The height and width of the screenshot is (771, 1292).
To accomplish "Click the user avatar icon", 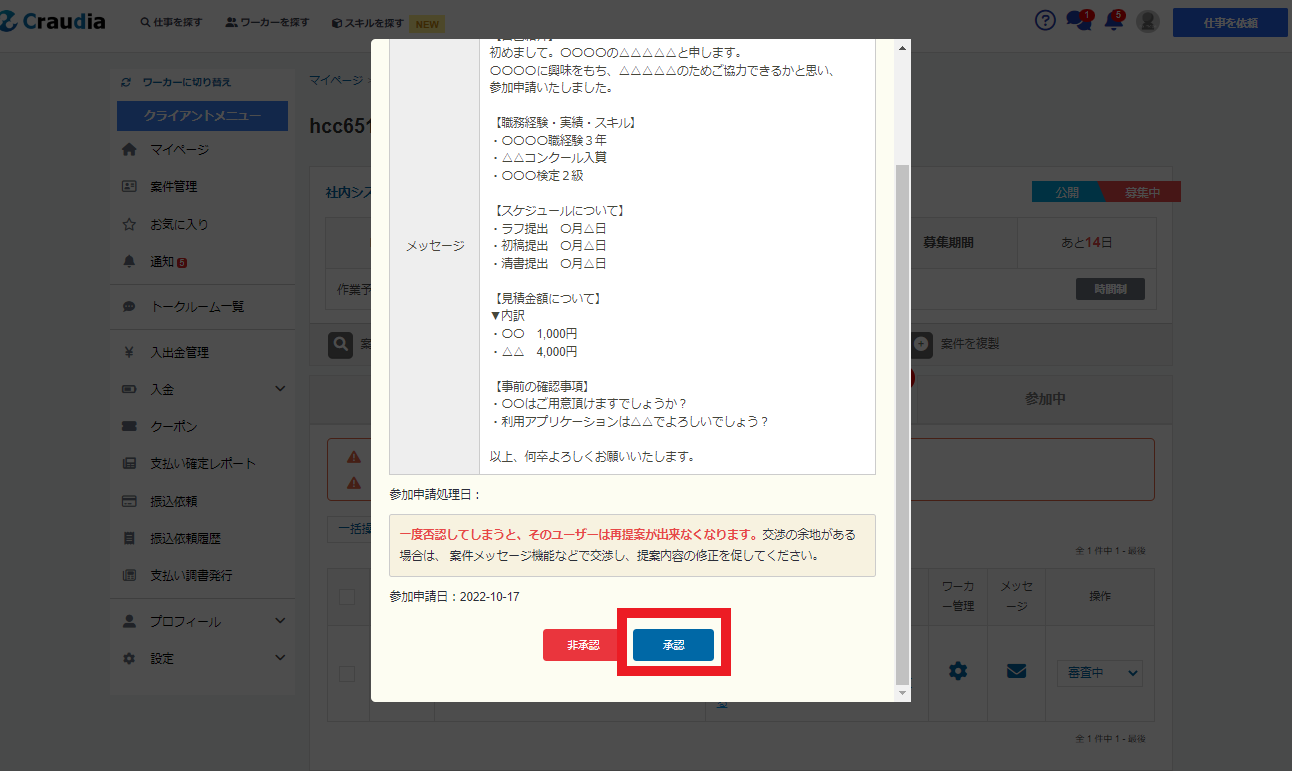I will click(1148, 22).
